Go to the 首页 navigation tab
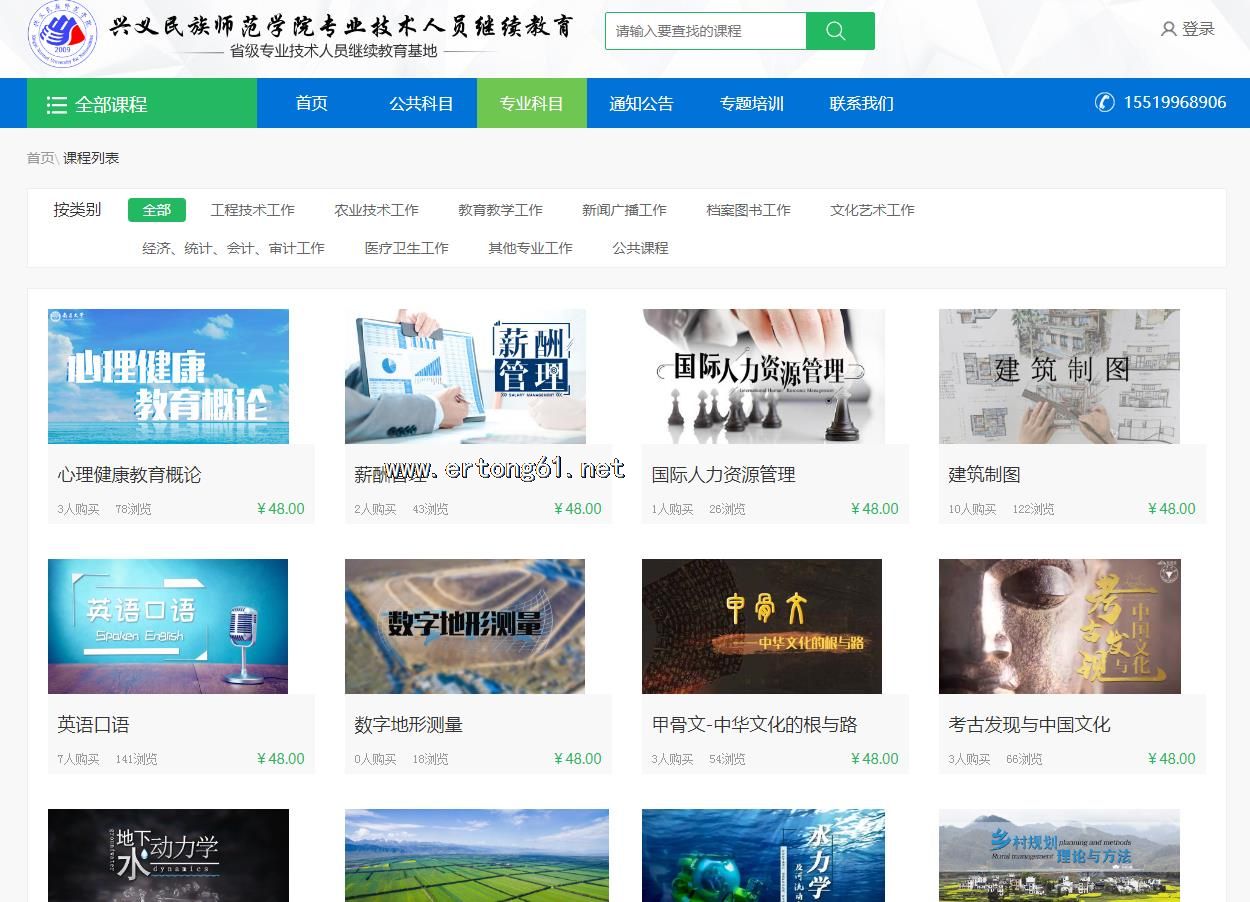This screenshot has width=1250, height=902. [311, 103]
